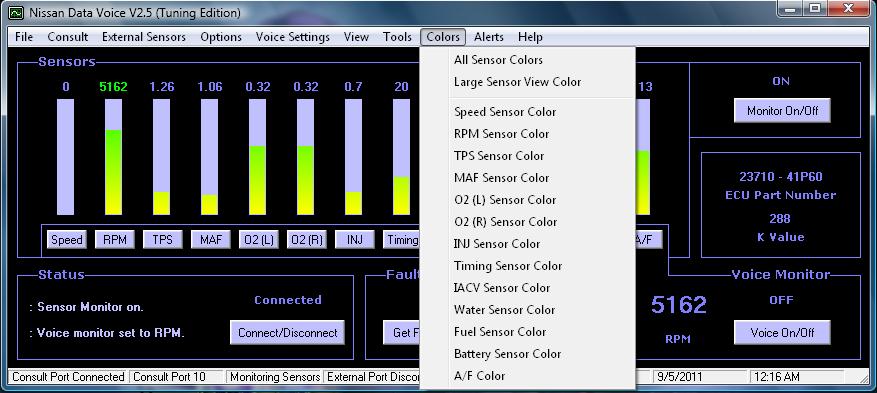877x393 pixels.
Task: Click the Speed bar gauge
Action: coord(65,157)
